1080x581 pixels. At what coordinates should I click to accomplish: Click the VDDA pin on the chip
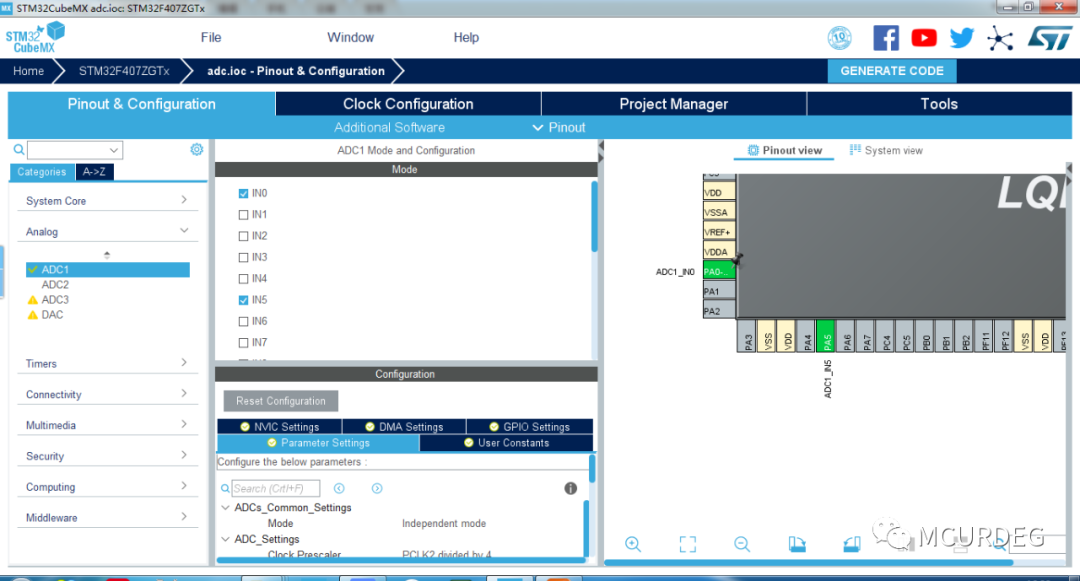coord(719,252)
